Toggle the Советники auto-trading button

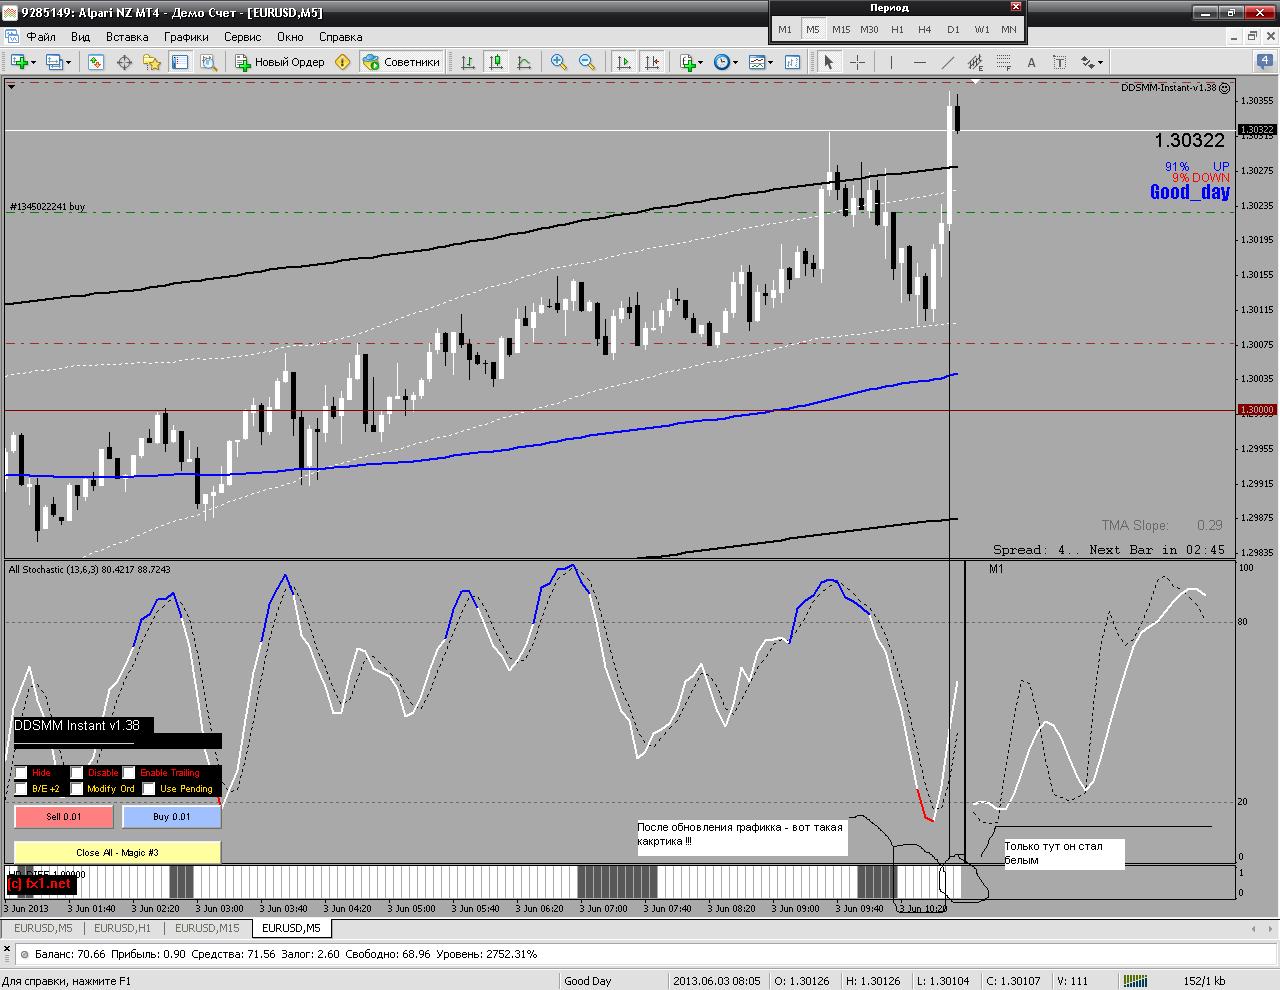(401, 62)
